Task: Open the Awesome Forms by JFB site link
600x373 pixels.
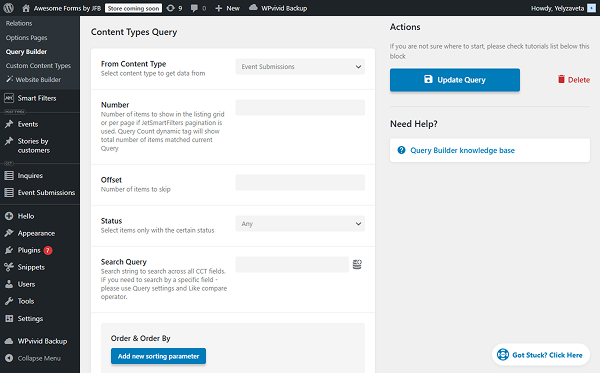Action: click(67, 8)
